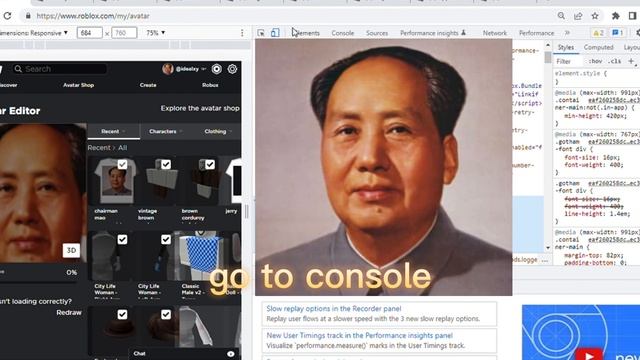This screenshot has height=360, width=640.
Task: Click the @idealry profile avatar
Action: coord(168,69)
